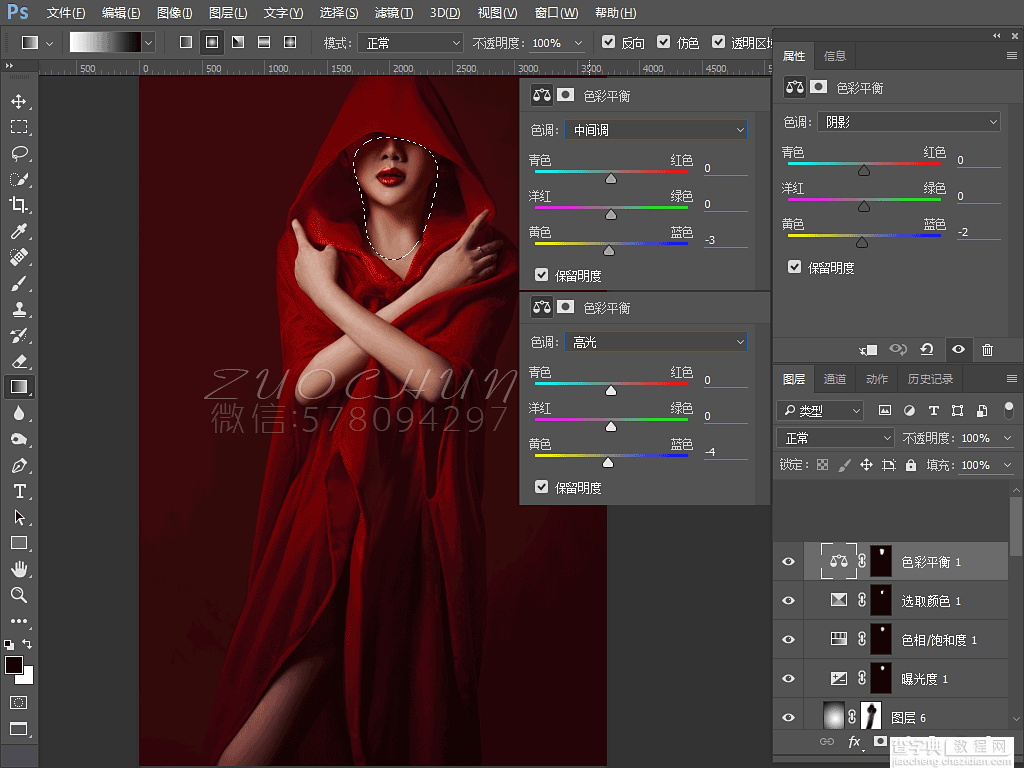Reset adjustment to defaults in Properties panel
The width and height of the screenshot is (1024, 768).
(x=927, y=349)
